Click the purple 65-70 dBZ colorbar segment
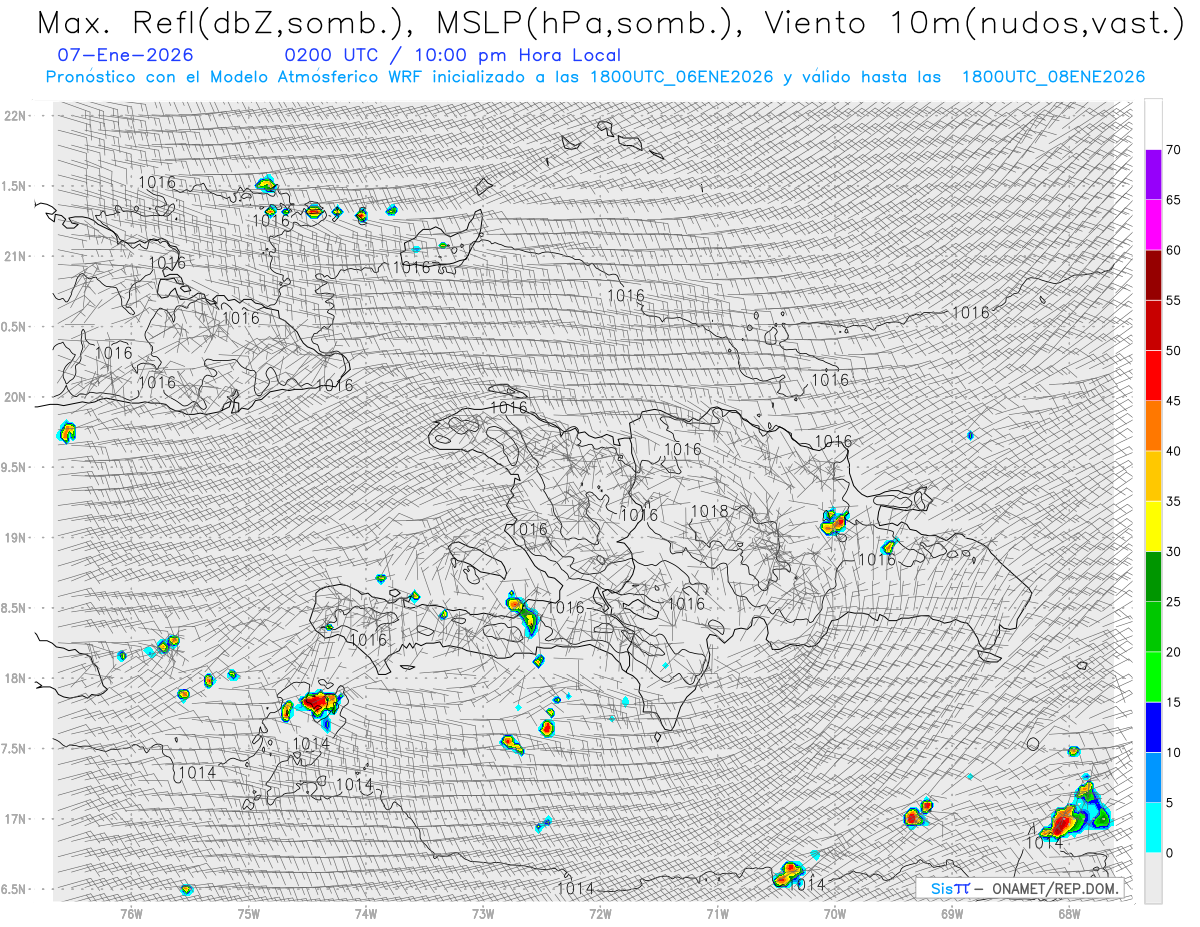Screen dimensions: 1200x927 coord(1153,175)
